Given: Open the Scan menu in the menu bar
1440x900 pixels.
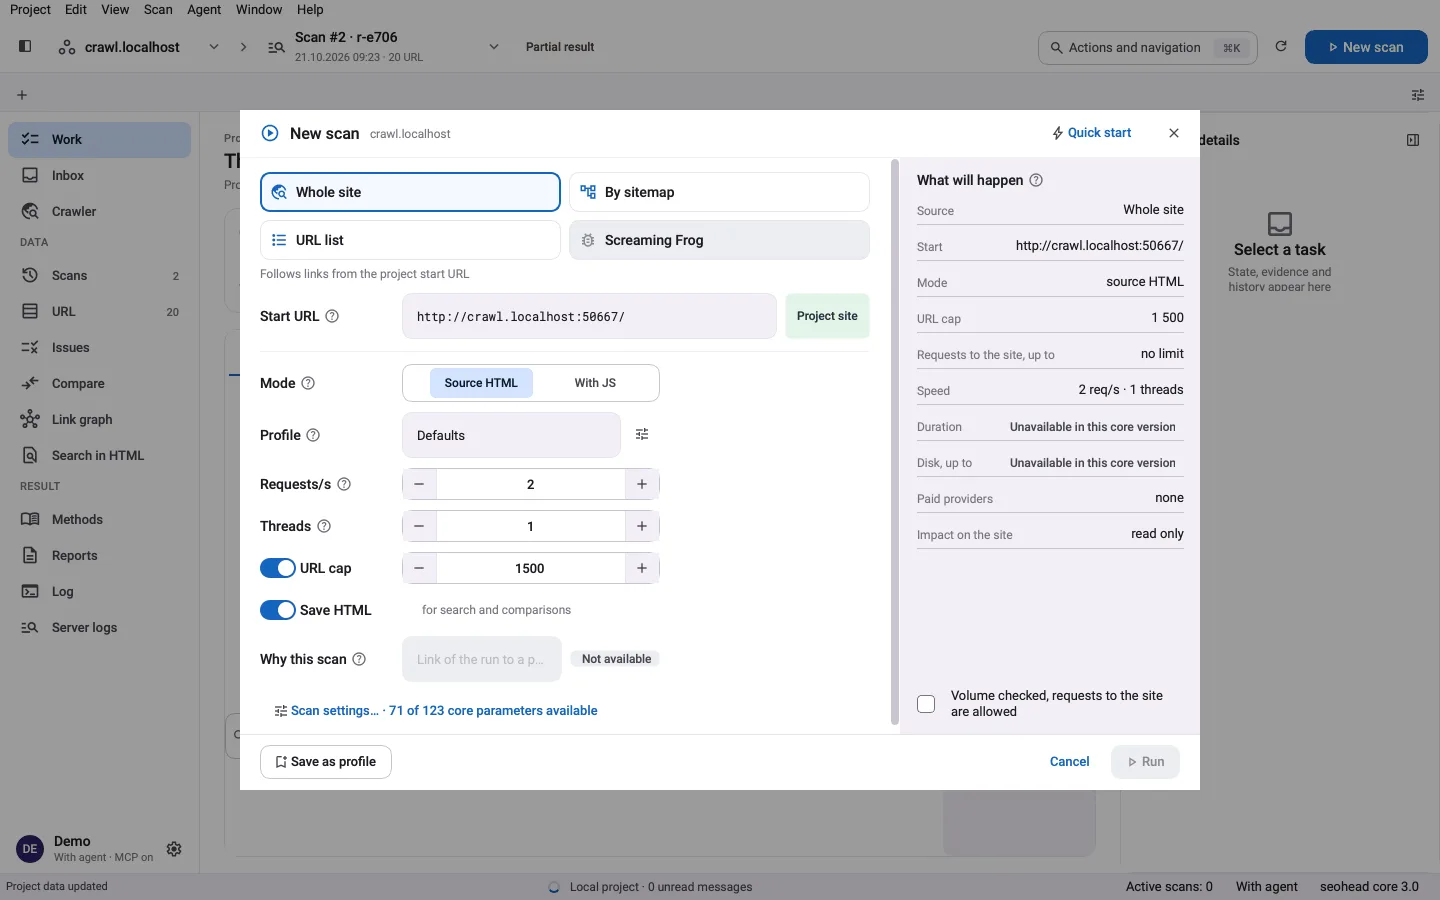Looking at the screenshot, I should (158, 9).
